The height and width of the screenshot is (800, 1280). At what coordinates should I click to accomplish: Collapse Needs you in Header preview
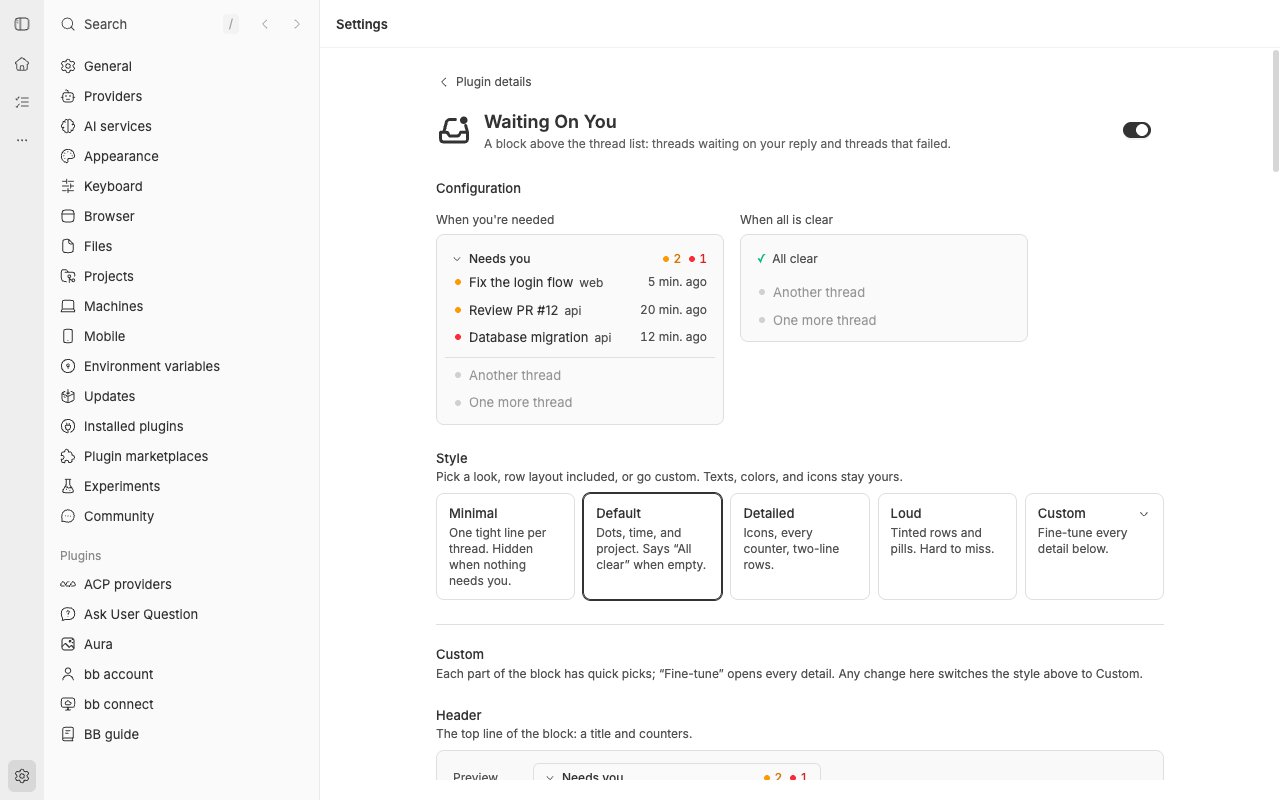coord(549,777)
